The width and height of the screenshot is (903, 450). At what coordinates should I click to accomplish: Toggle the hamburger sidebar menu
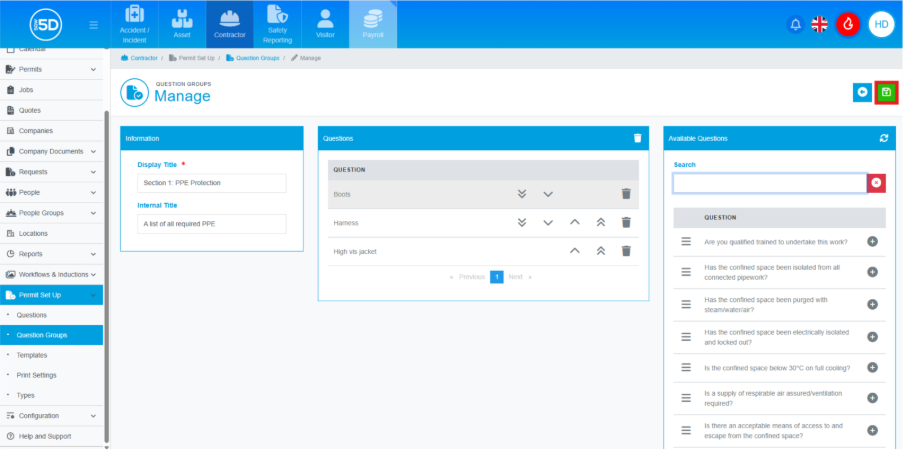click(x=94, y=25)
